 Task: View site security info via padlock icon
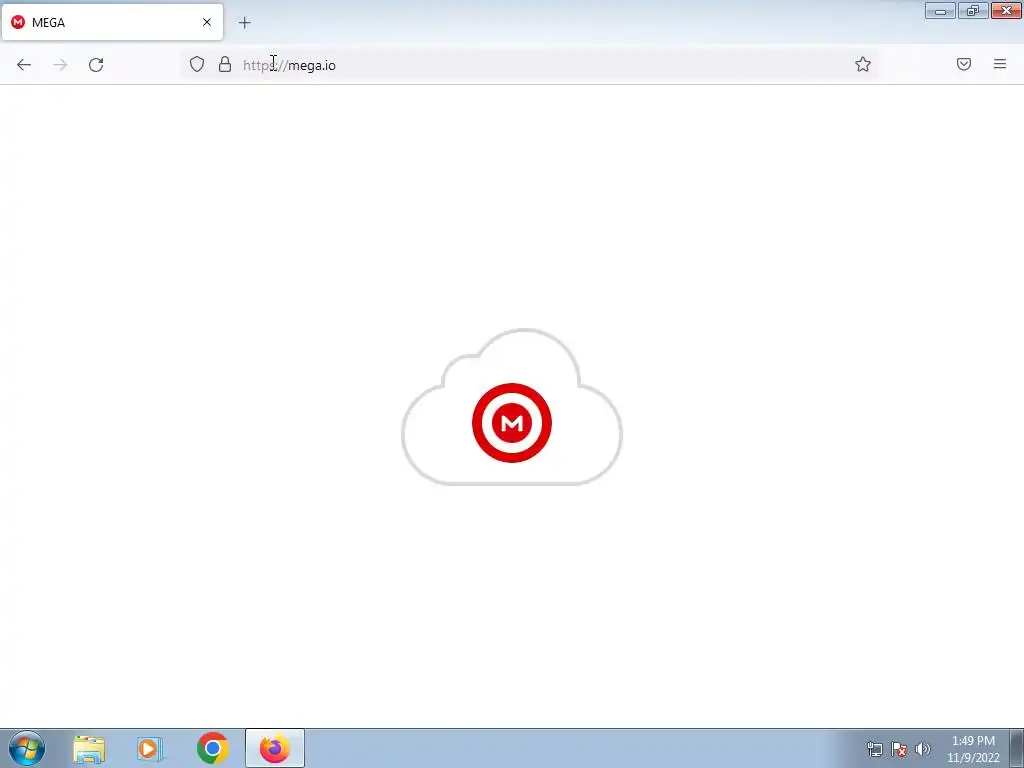coord(225,64)
